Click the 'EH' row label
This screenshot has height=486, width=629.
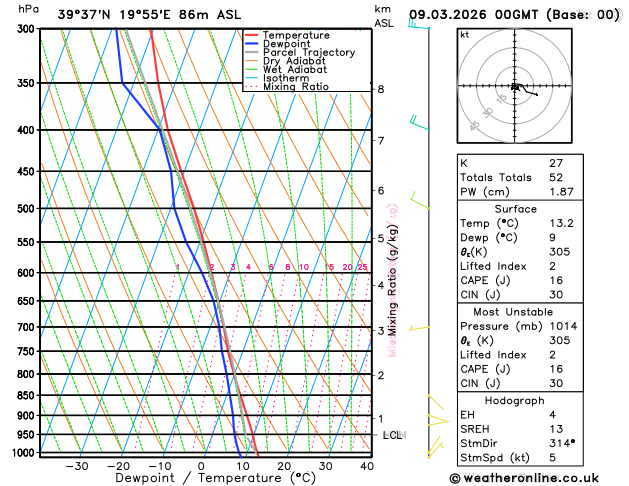[467, 415]
